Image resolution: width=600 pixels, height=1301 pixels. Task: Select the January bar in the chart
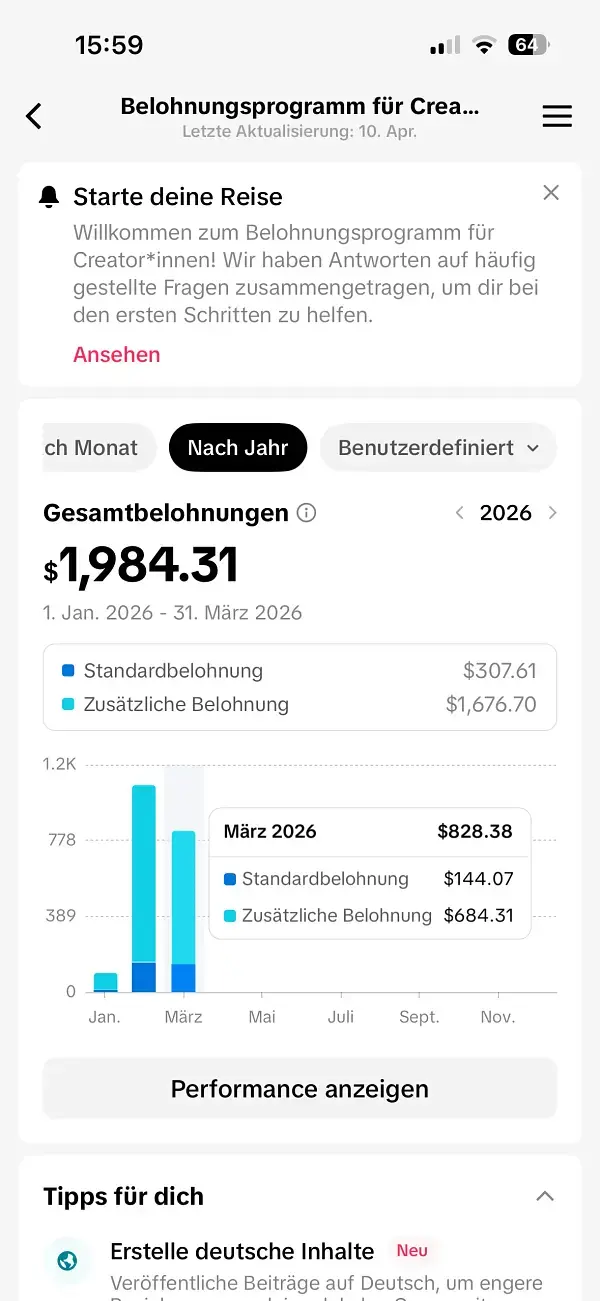[105, 981]
